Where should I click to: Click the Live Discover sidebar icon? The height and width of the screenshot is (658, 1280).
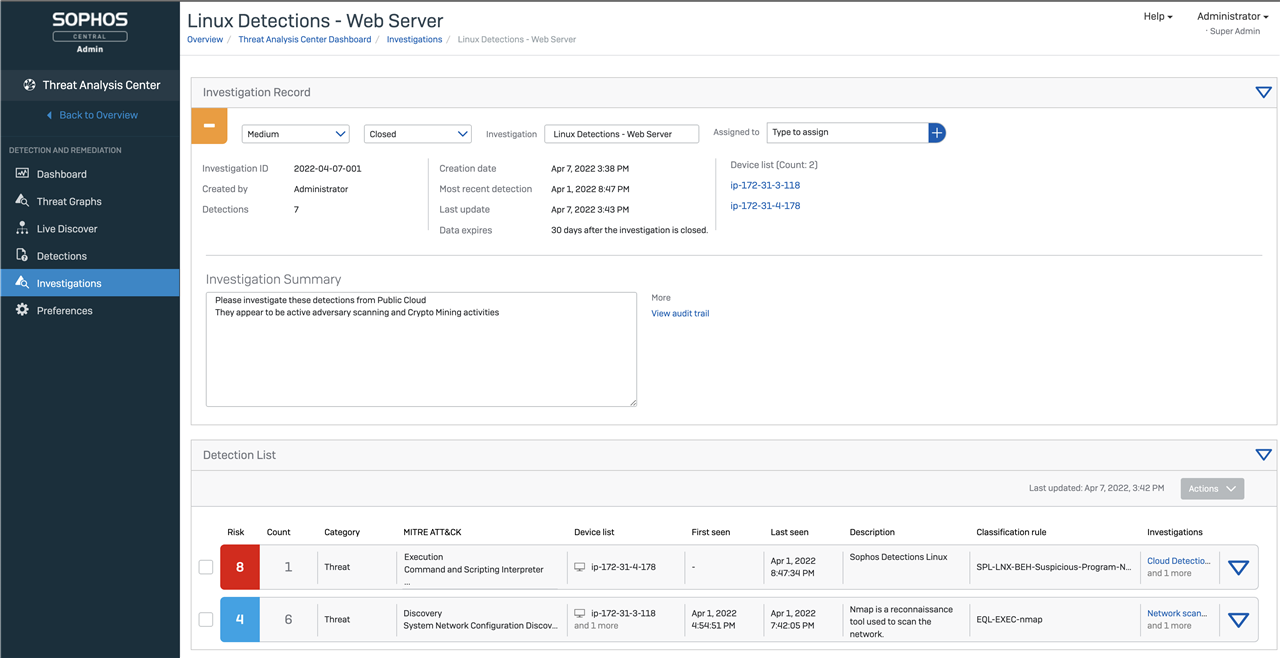point(22,228)
